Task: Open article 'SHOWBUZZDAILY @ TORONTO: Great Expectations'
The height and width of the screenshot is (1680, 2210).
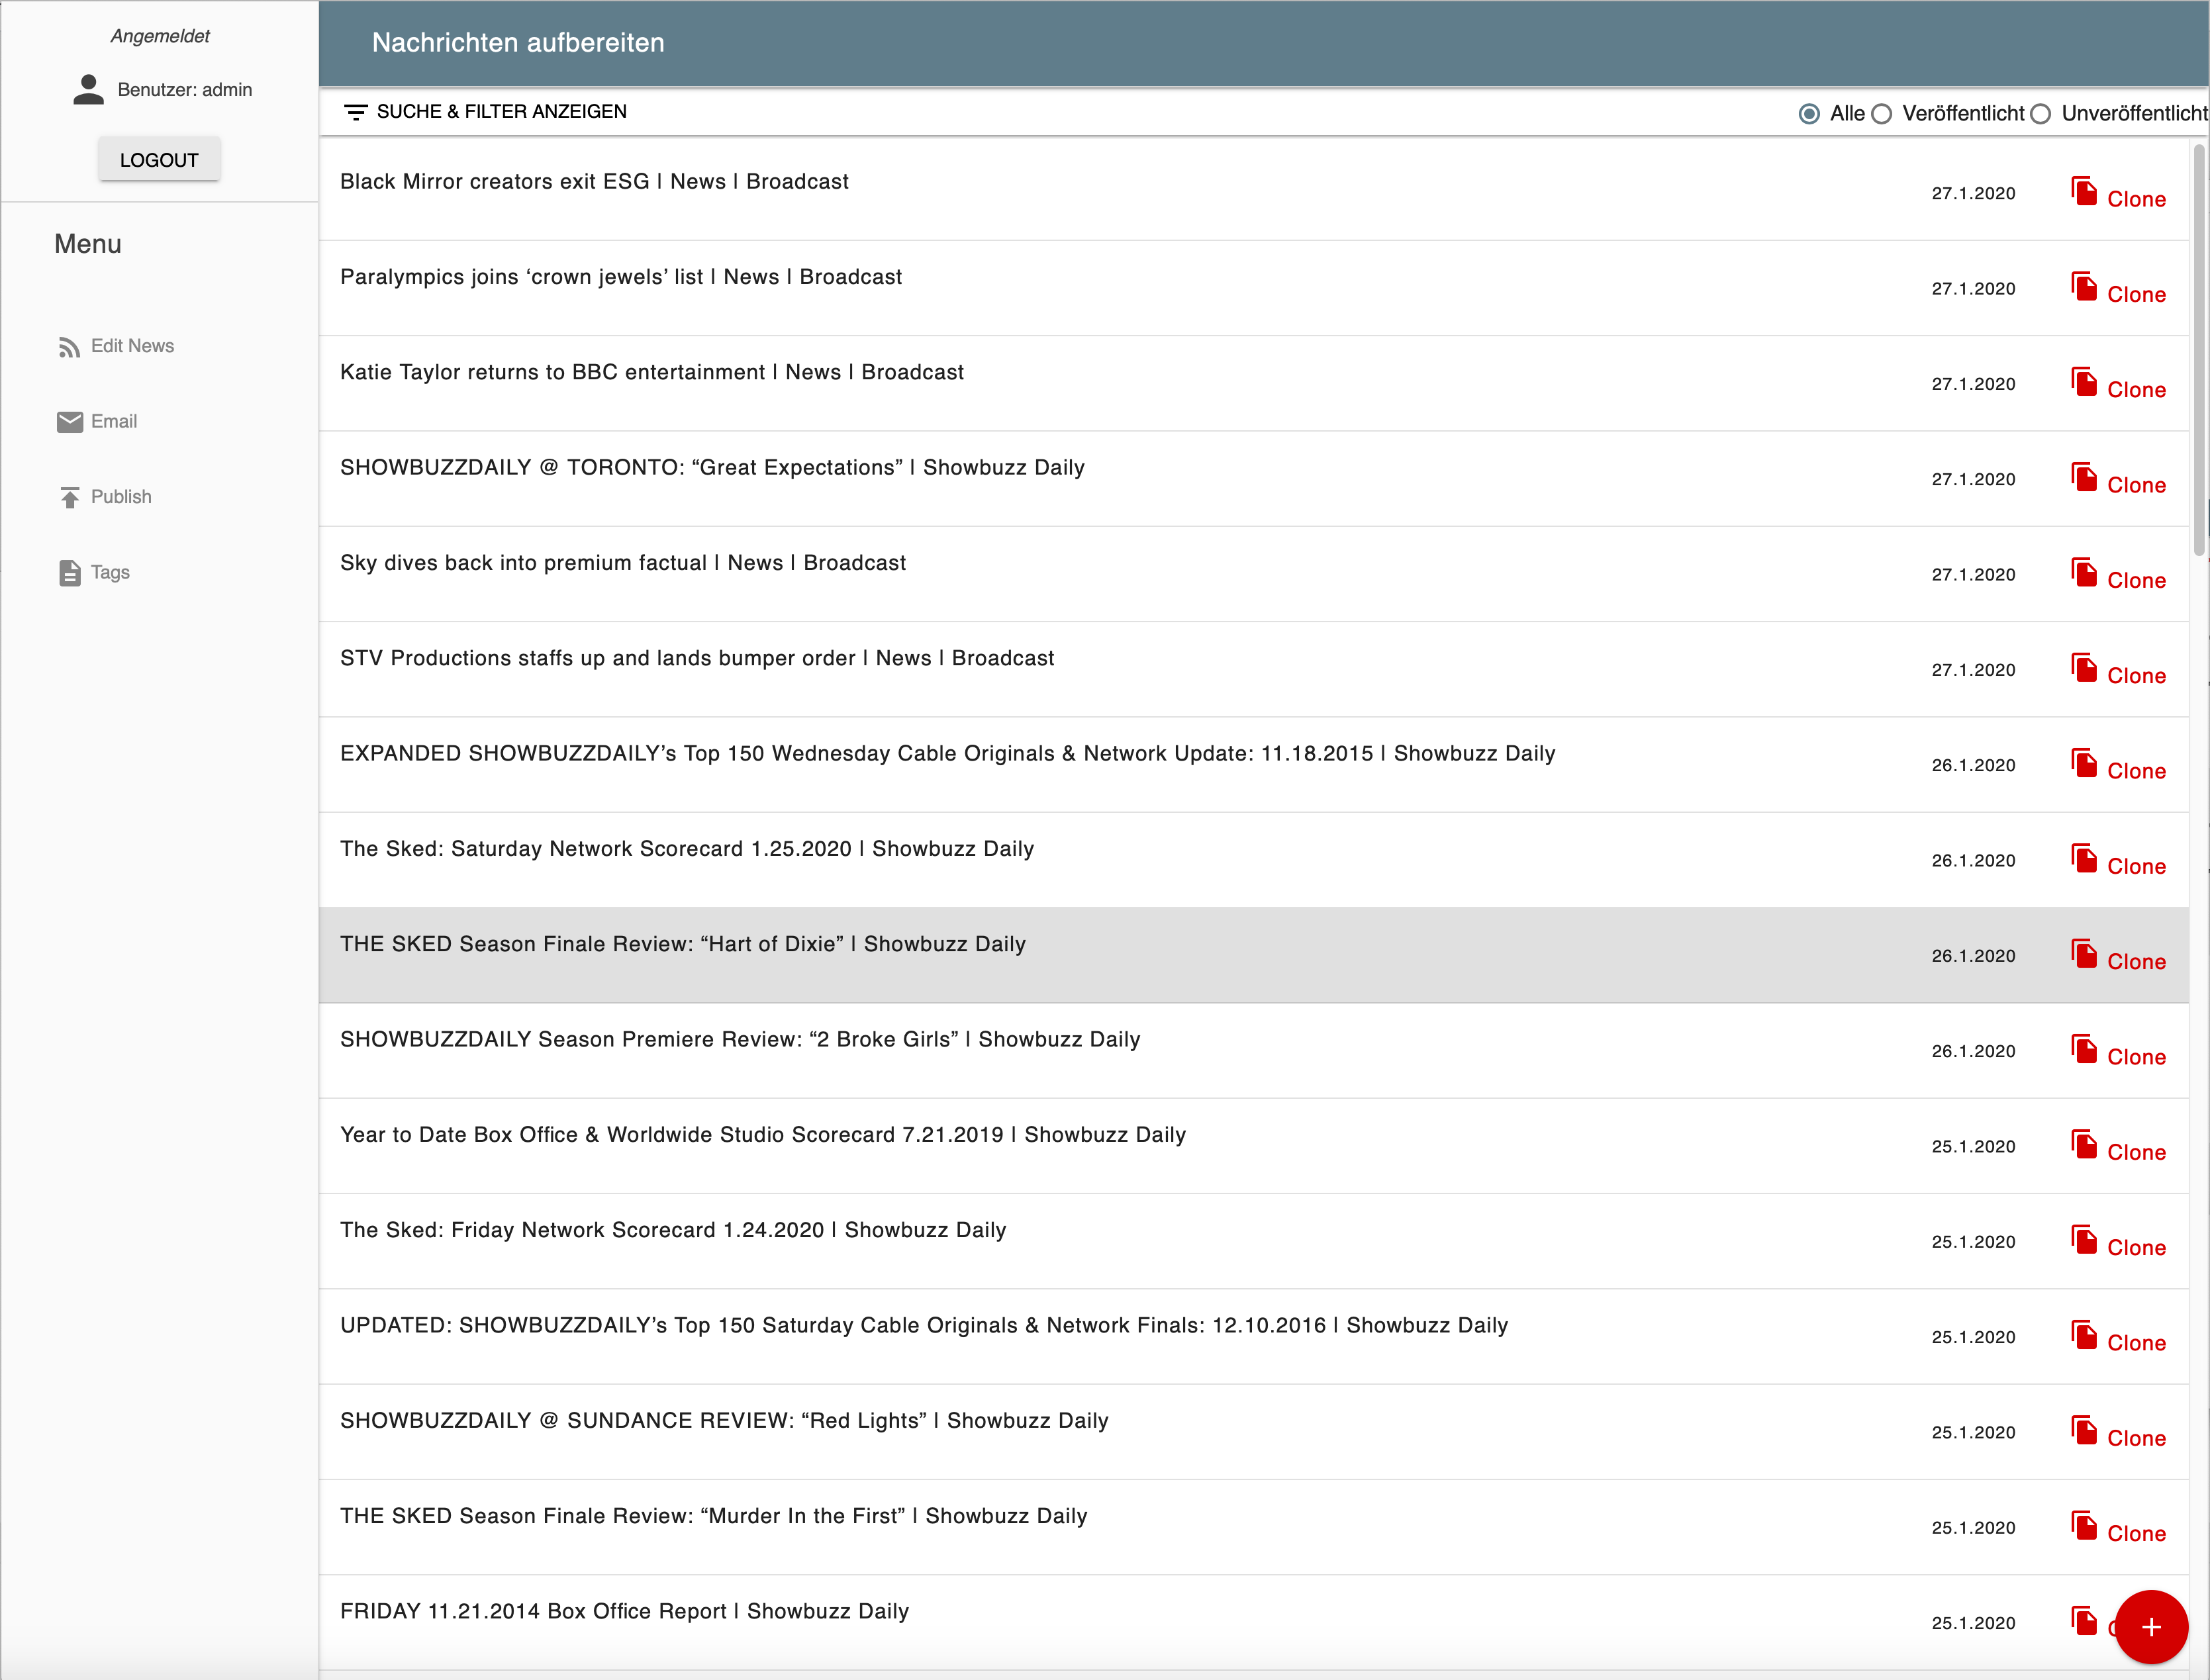Action: [x=712, y=467]
